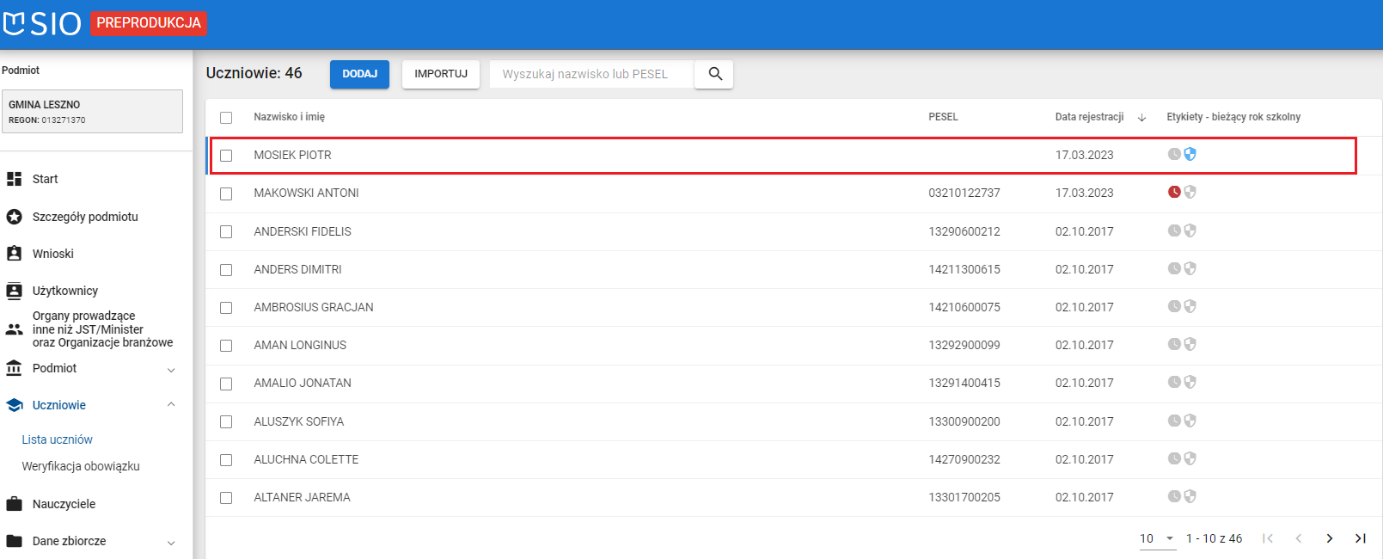Click the sort arrow beside Data rejestracji

[1142, 117]
